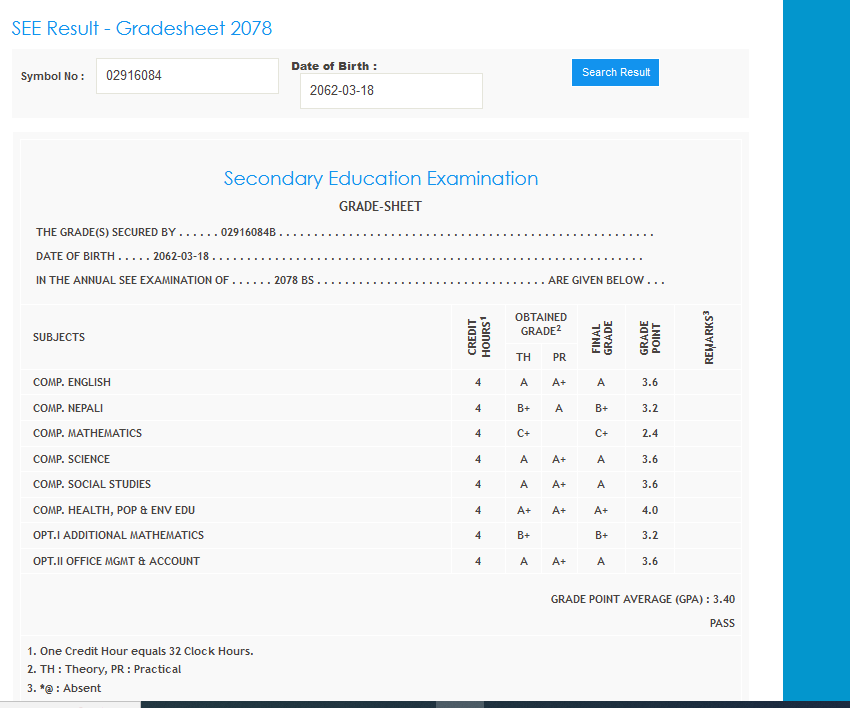
Task: Click the GRADE POINT column header
Action: click(649, 337)
